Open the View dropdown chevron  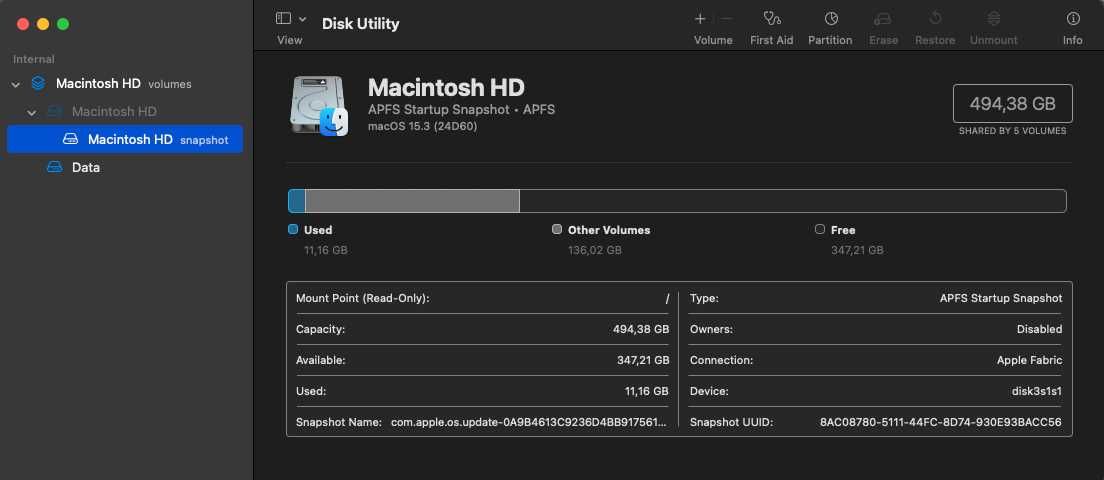coord(303,19)
